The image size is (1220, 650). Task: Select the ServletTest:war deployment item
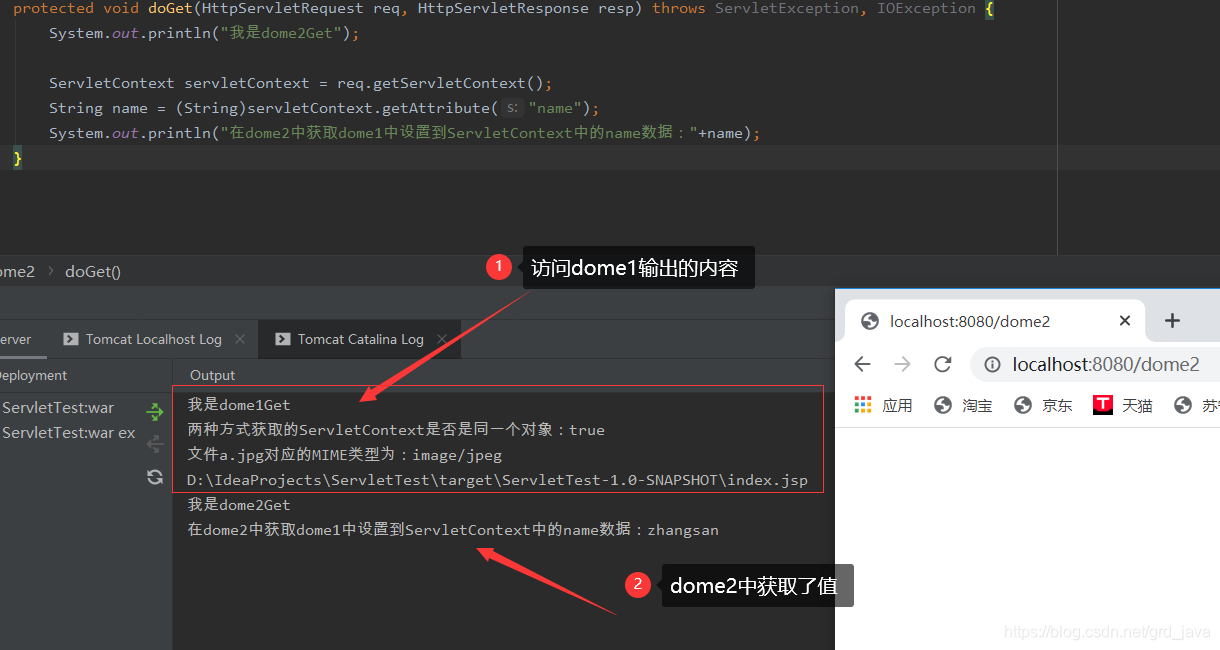tap(58, 408)
